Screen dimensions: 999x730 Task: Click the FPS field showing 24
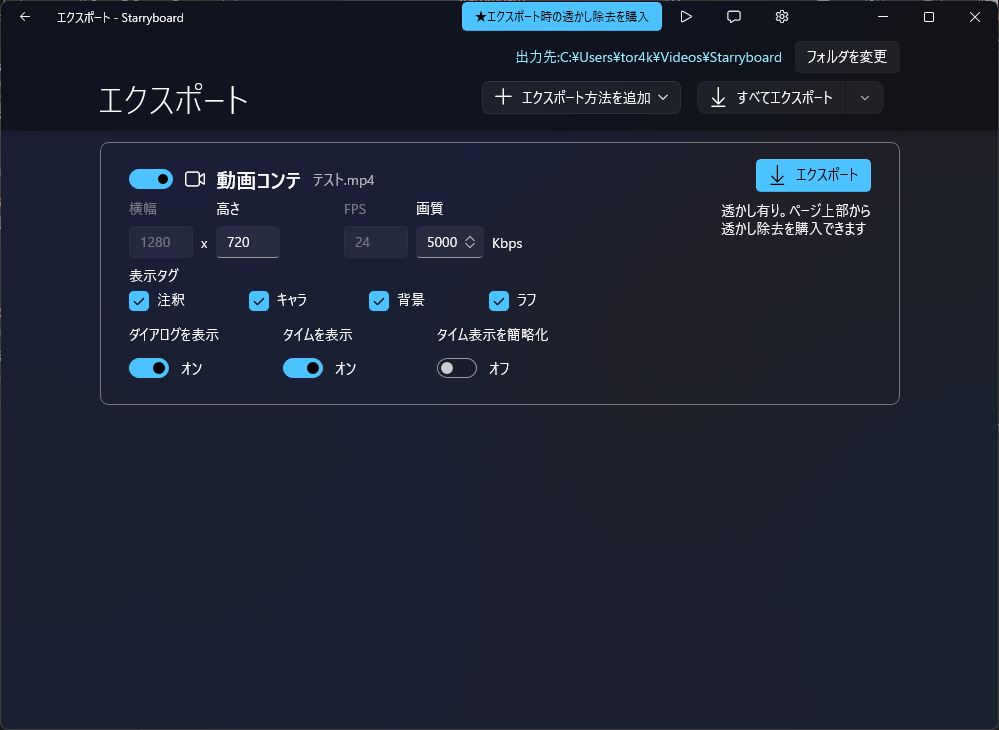pyautogui.click(x=375, y=242)
